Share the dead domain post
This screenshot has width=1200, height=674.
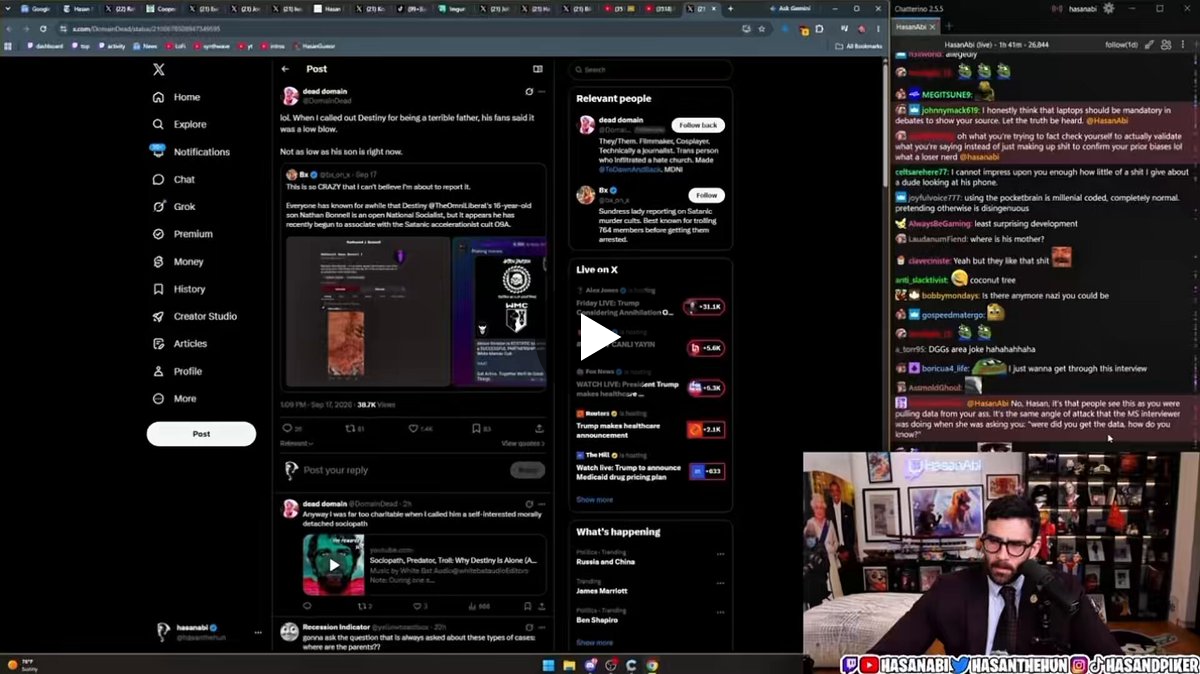point(539,428)
